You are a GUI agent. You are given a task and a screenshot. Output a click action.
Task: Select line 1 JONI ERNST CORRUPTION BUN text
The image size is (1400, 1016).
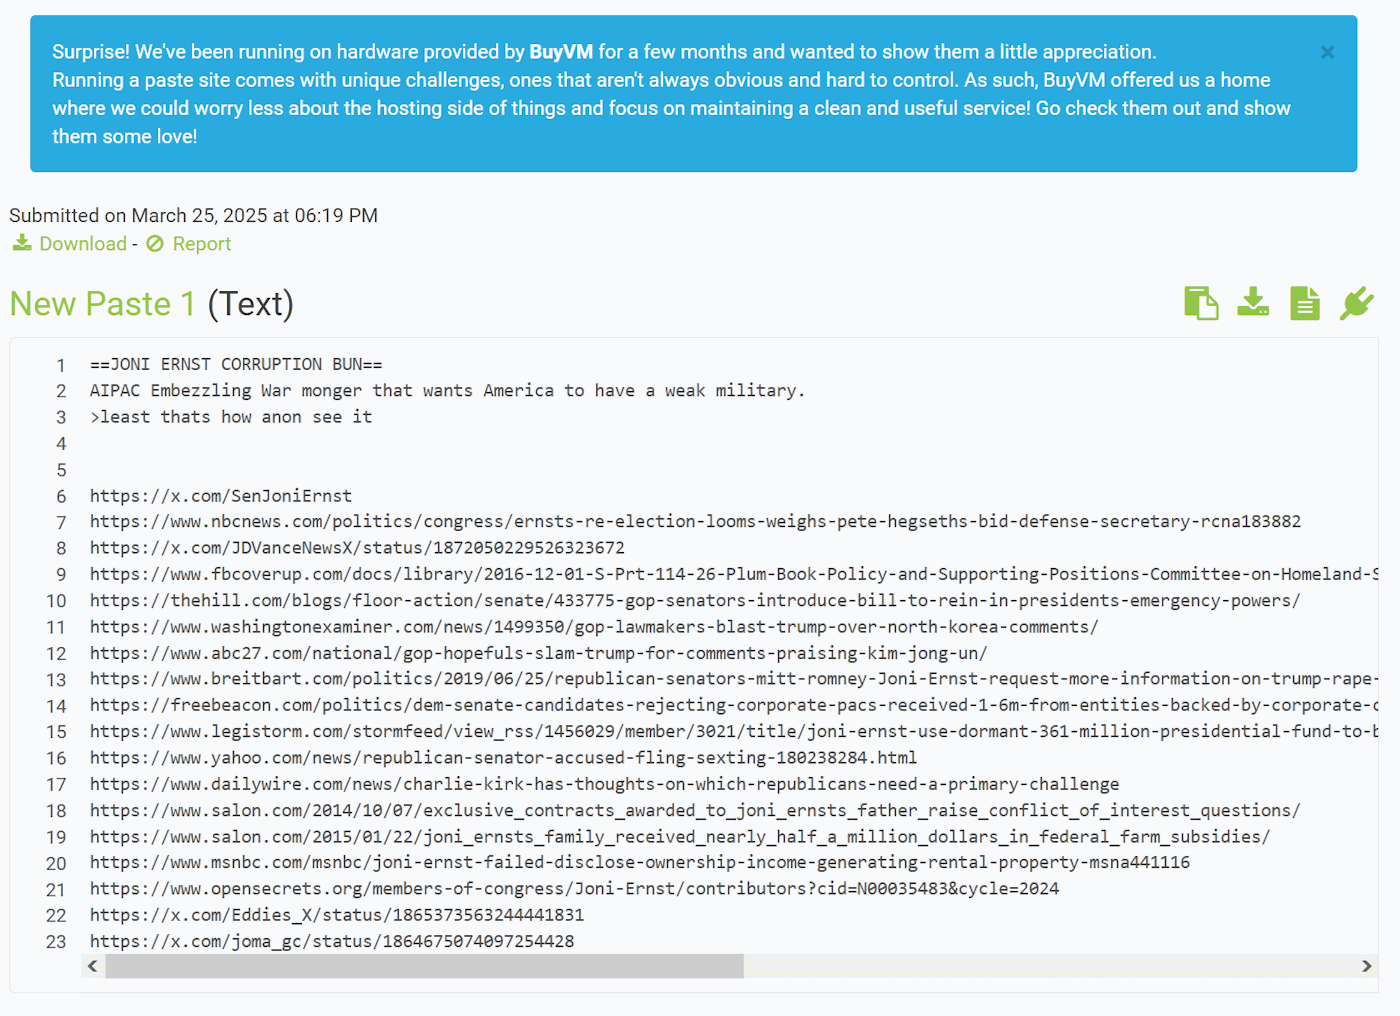pyautogui.click(x=236, y=364)
